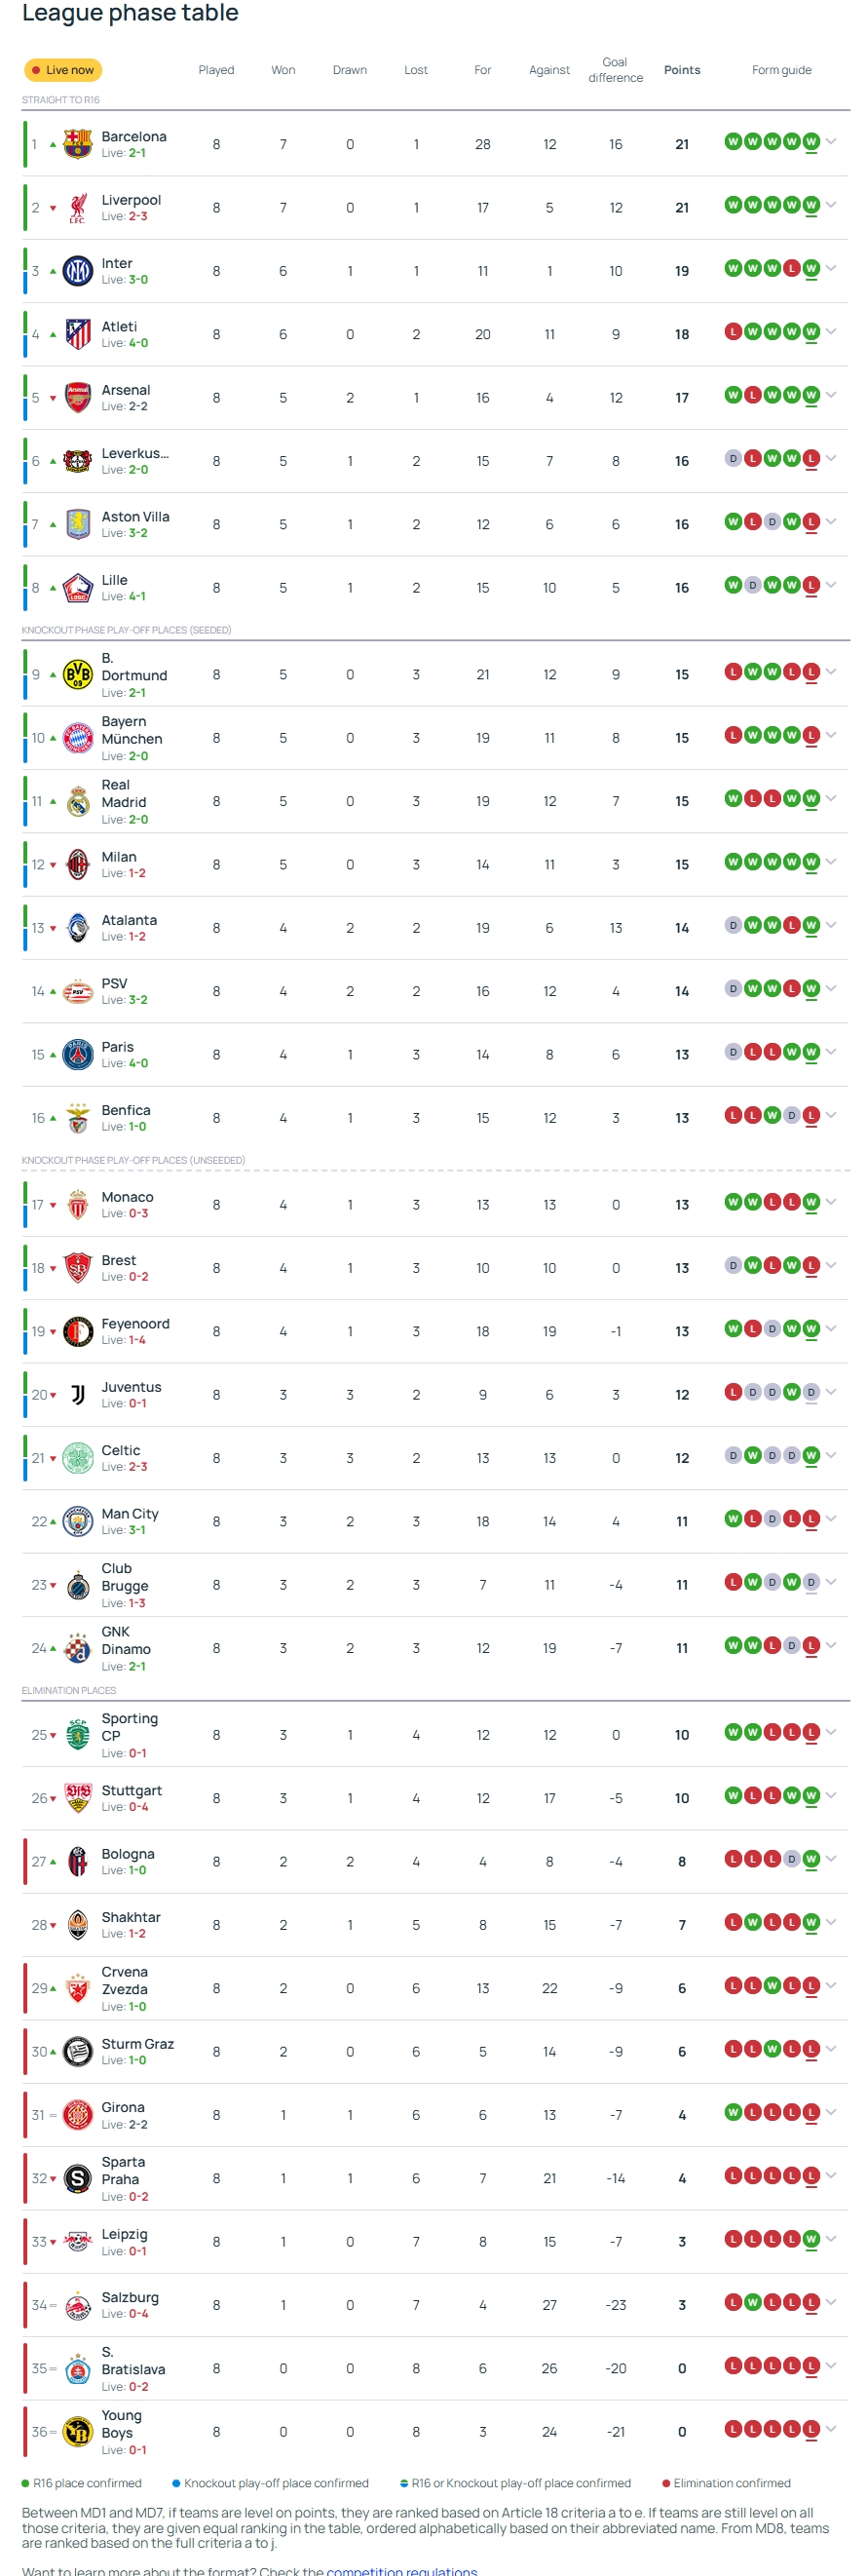
Task: Expand Arsenal's form guide chevron
Action: tap(831, 395)
